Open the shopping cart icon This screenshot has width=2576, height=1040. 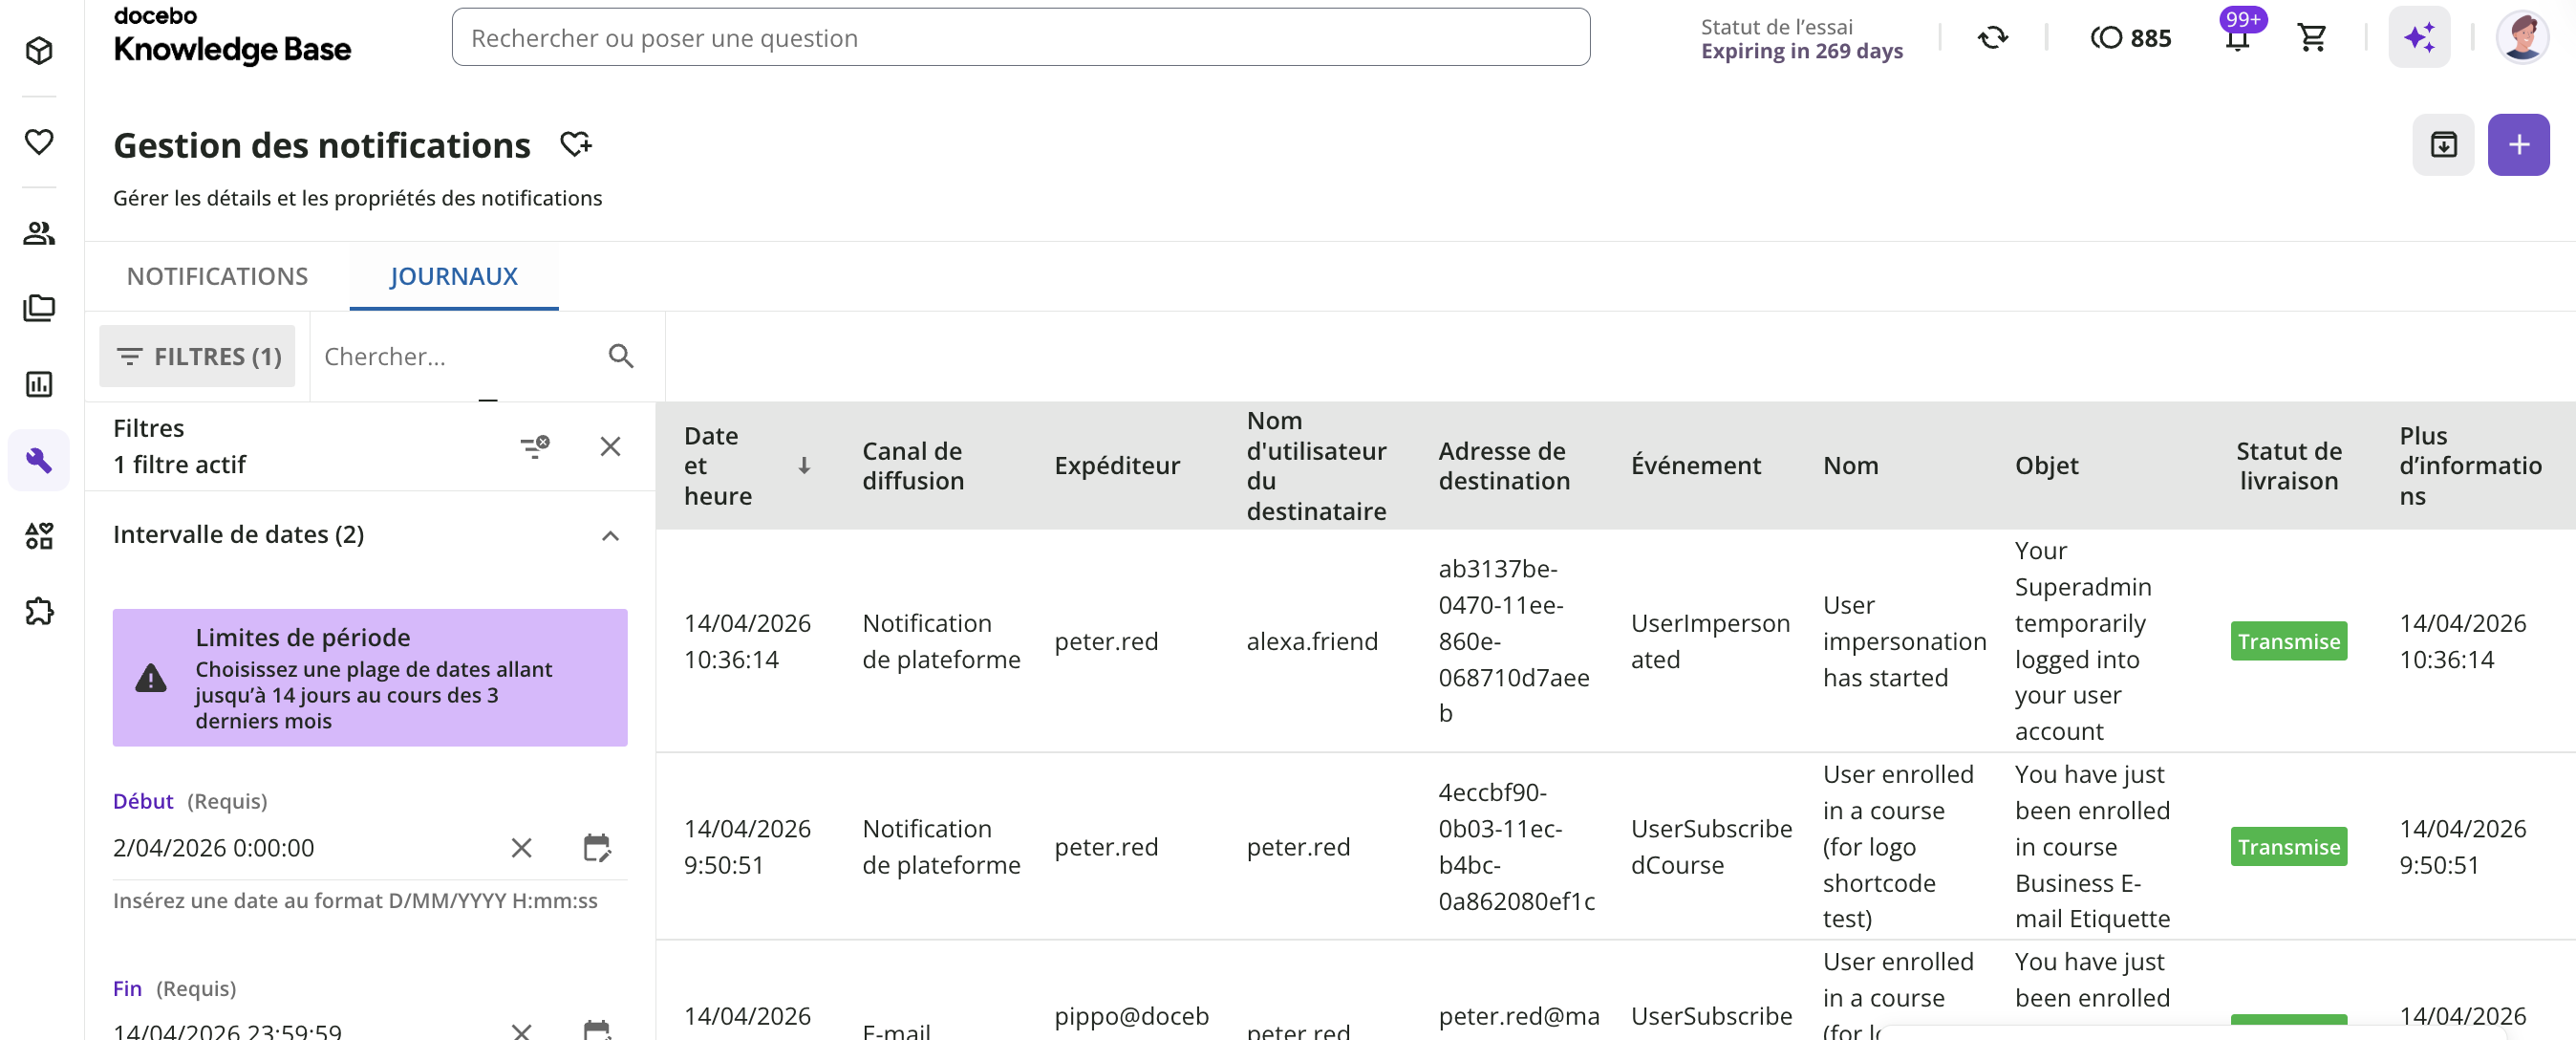pos(2312,38)
